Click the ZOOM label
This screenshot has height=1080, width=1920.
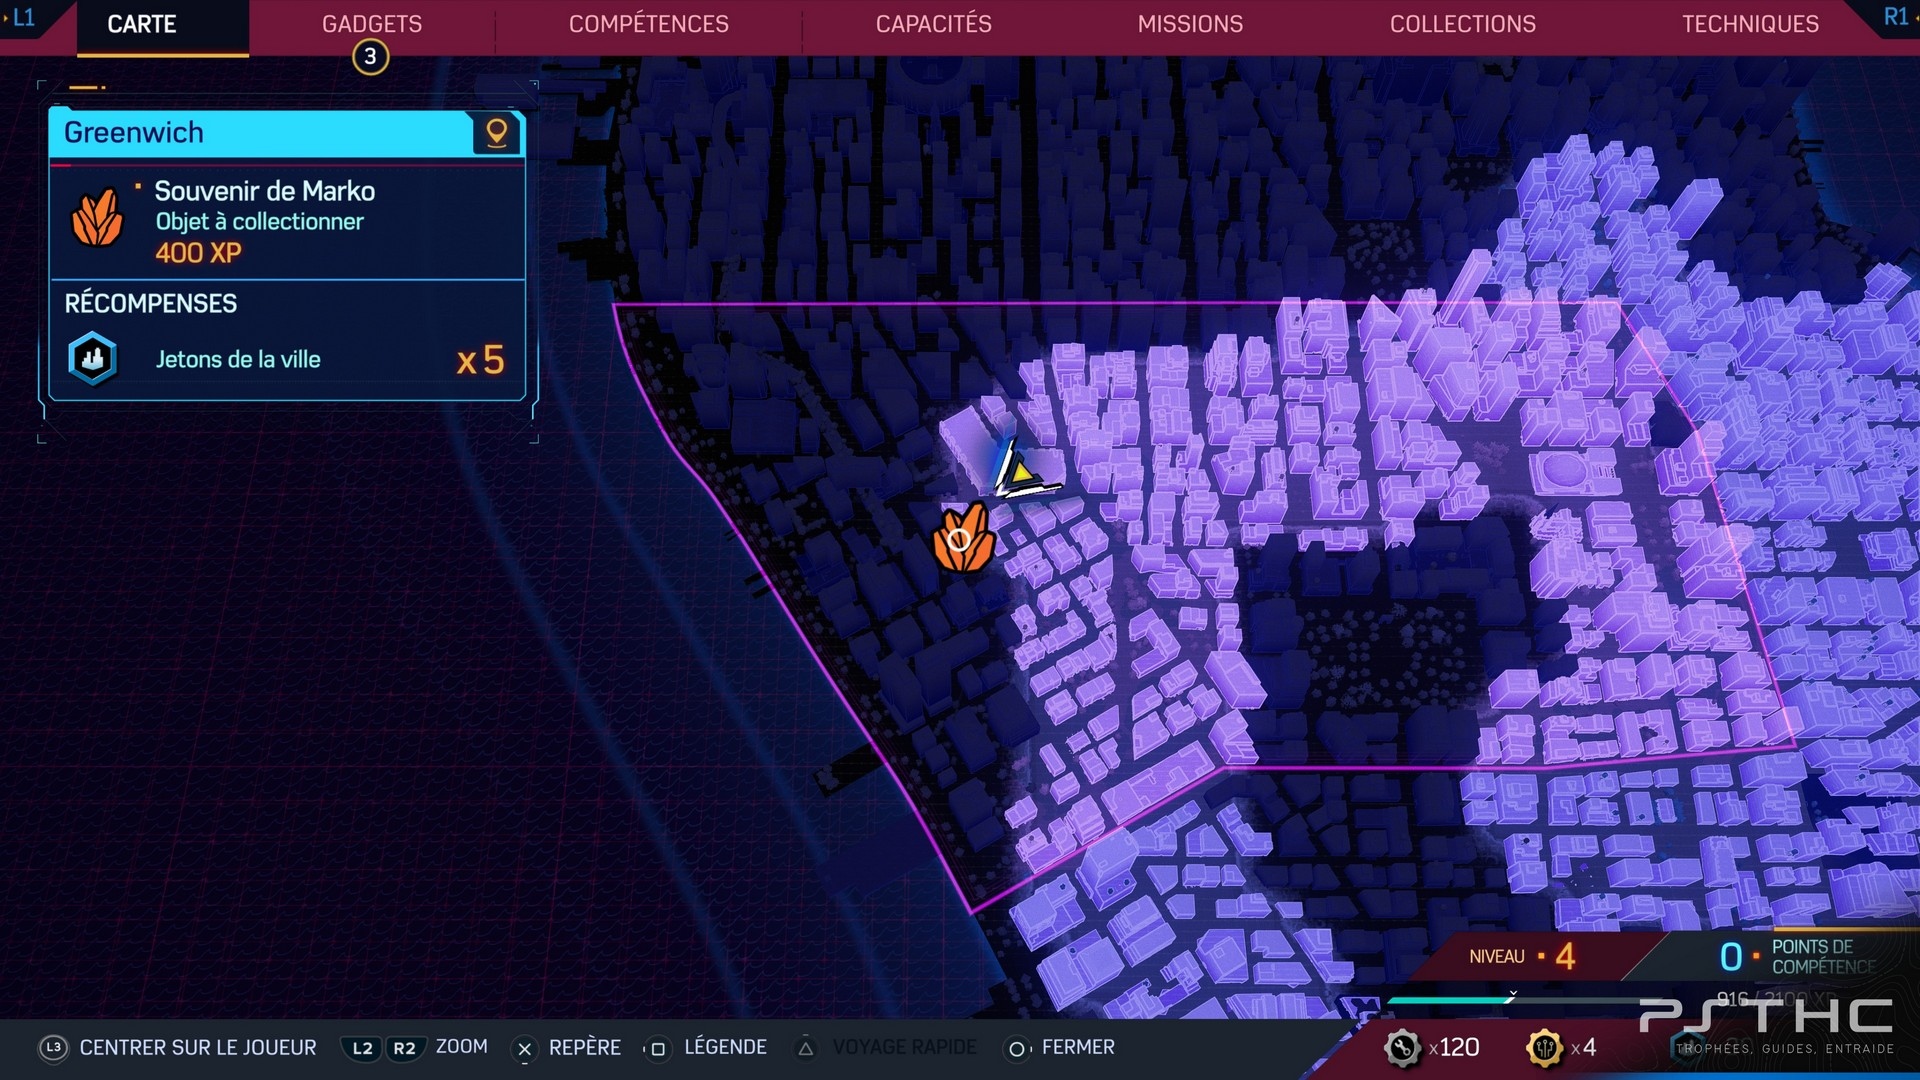click(462, 1047)
